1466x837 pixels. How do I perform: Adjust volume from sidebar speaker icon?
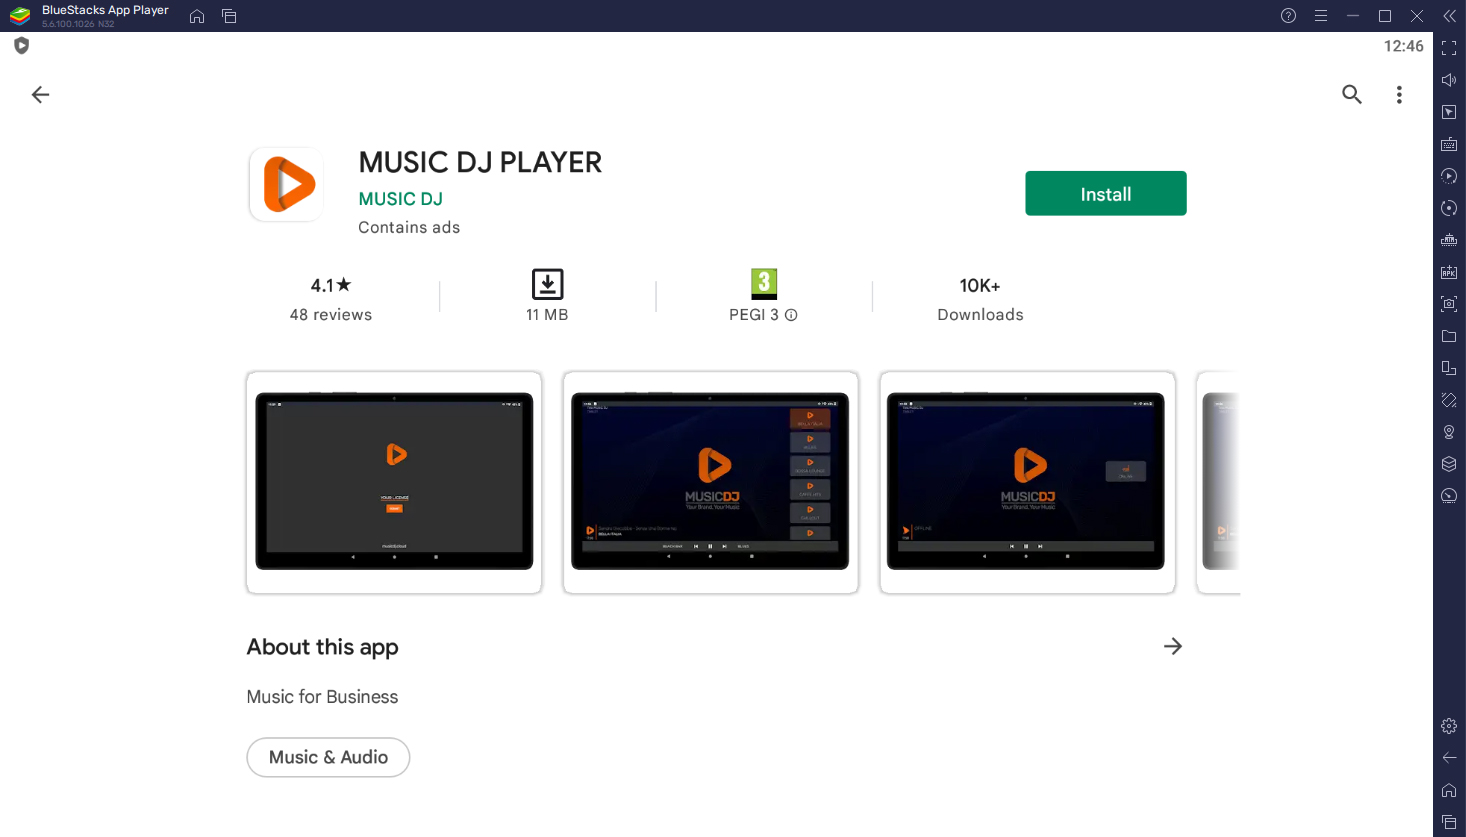(1449, 80)
